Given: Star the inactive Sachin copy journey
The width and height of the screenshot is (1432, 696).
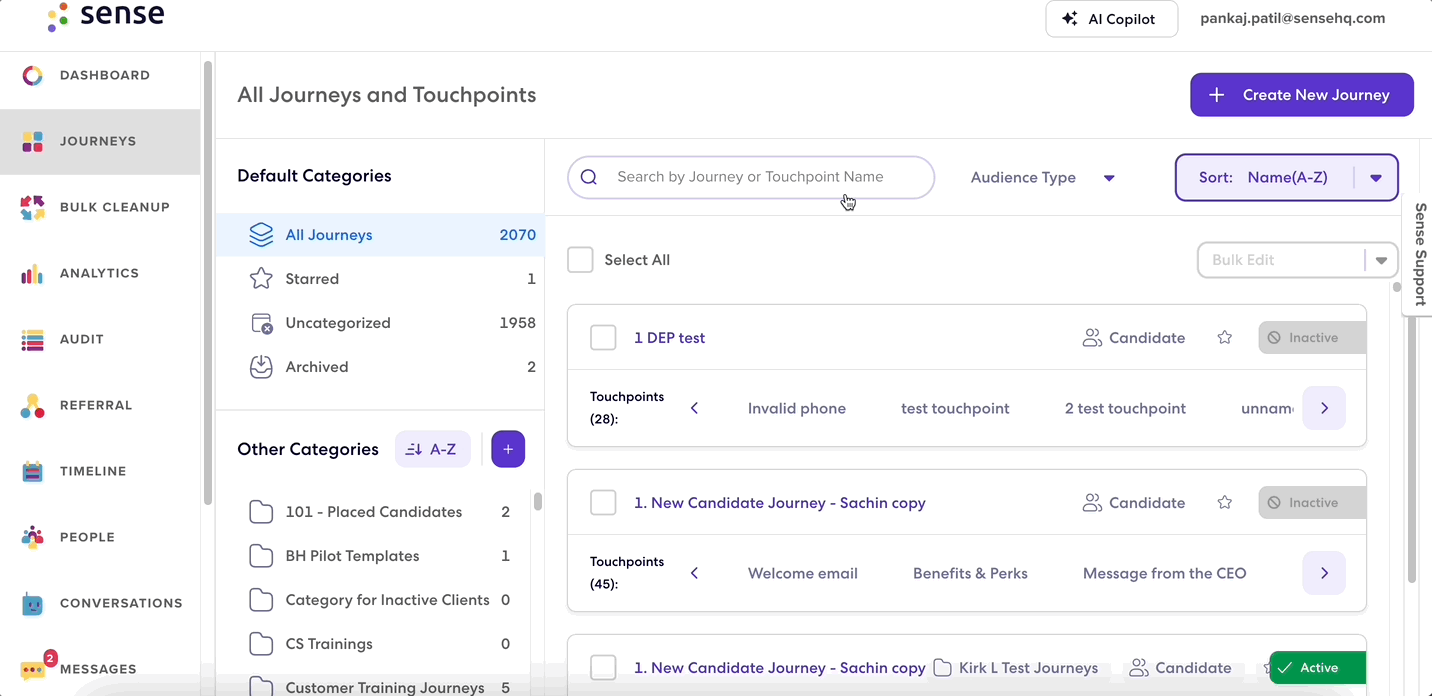Looking at the screenshot, I should [1224, 503].
